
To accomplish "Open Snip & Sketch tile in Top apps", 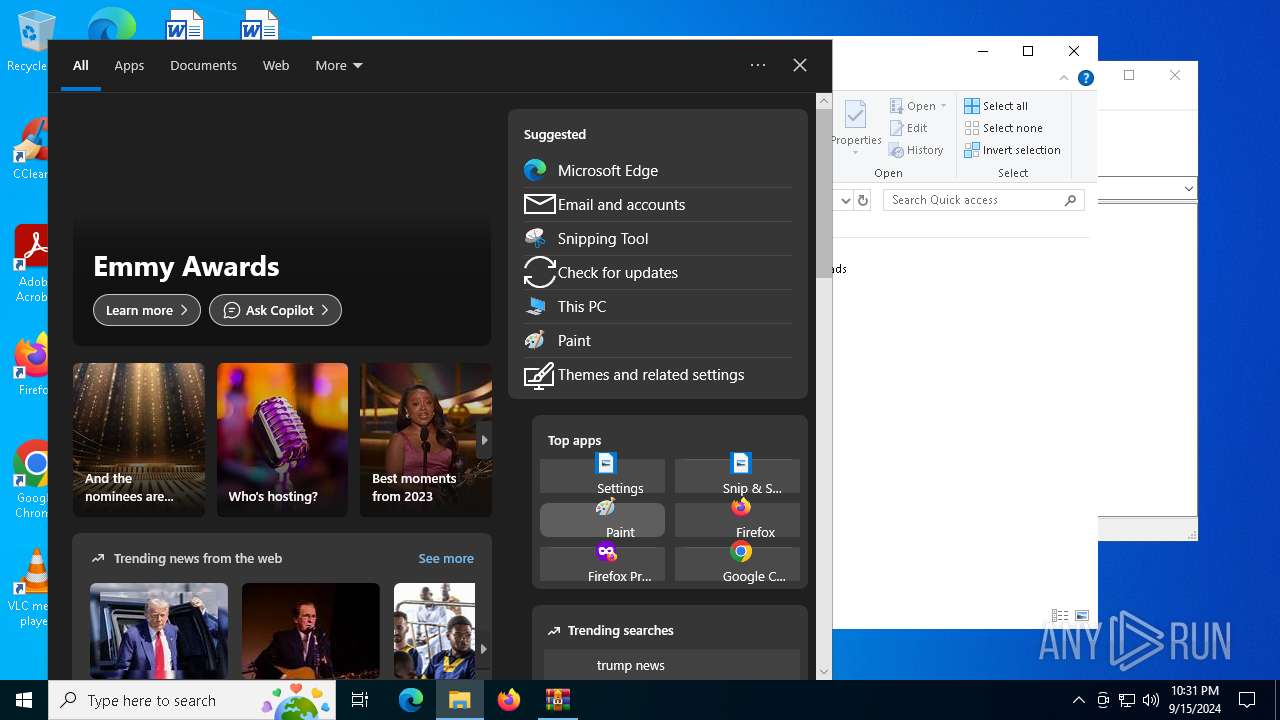I will [x=737, y=476].
